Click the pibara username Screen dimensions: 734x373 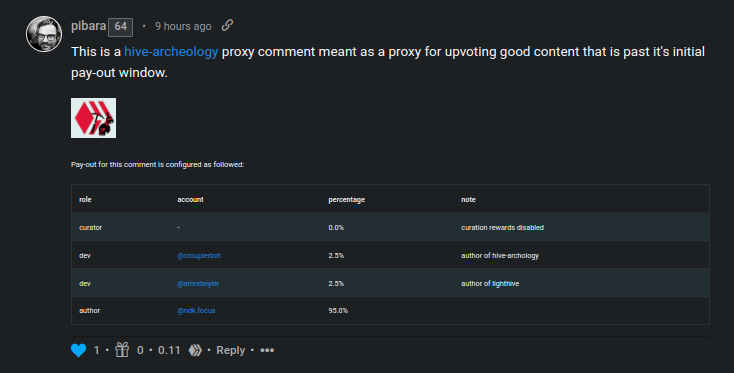pyautogui.click(x=88, y=26)
